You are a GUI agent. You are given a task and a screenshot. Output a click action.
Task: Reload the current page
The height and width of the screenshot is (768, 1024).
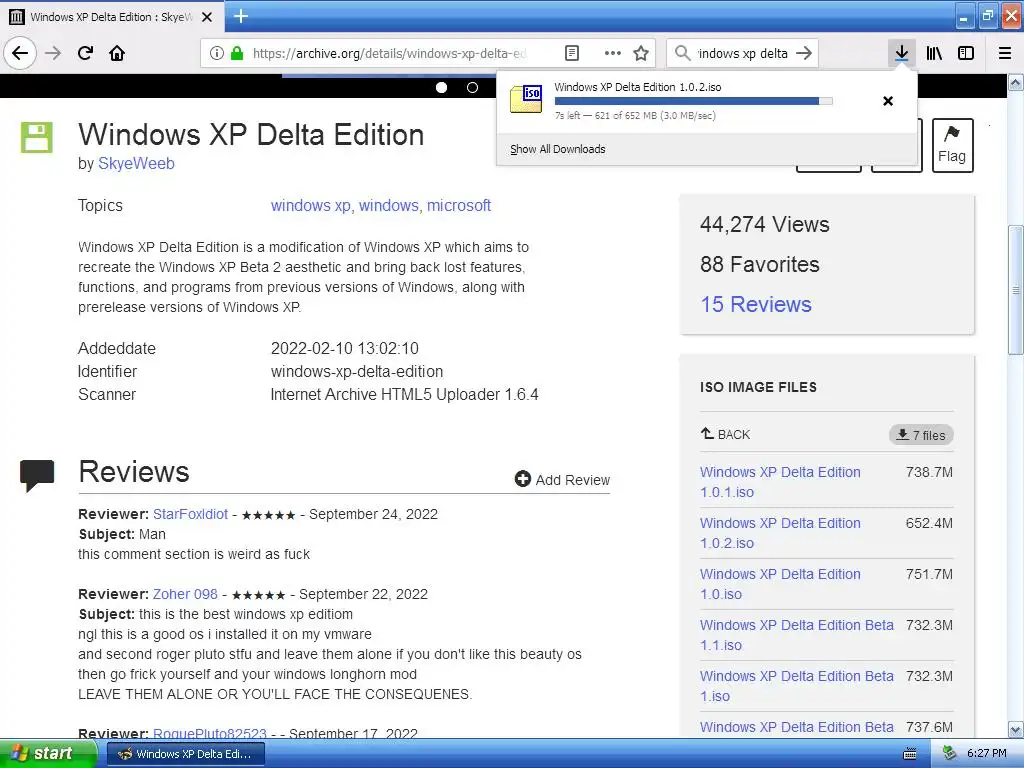tap(85, 53)
